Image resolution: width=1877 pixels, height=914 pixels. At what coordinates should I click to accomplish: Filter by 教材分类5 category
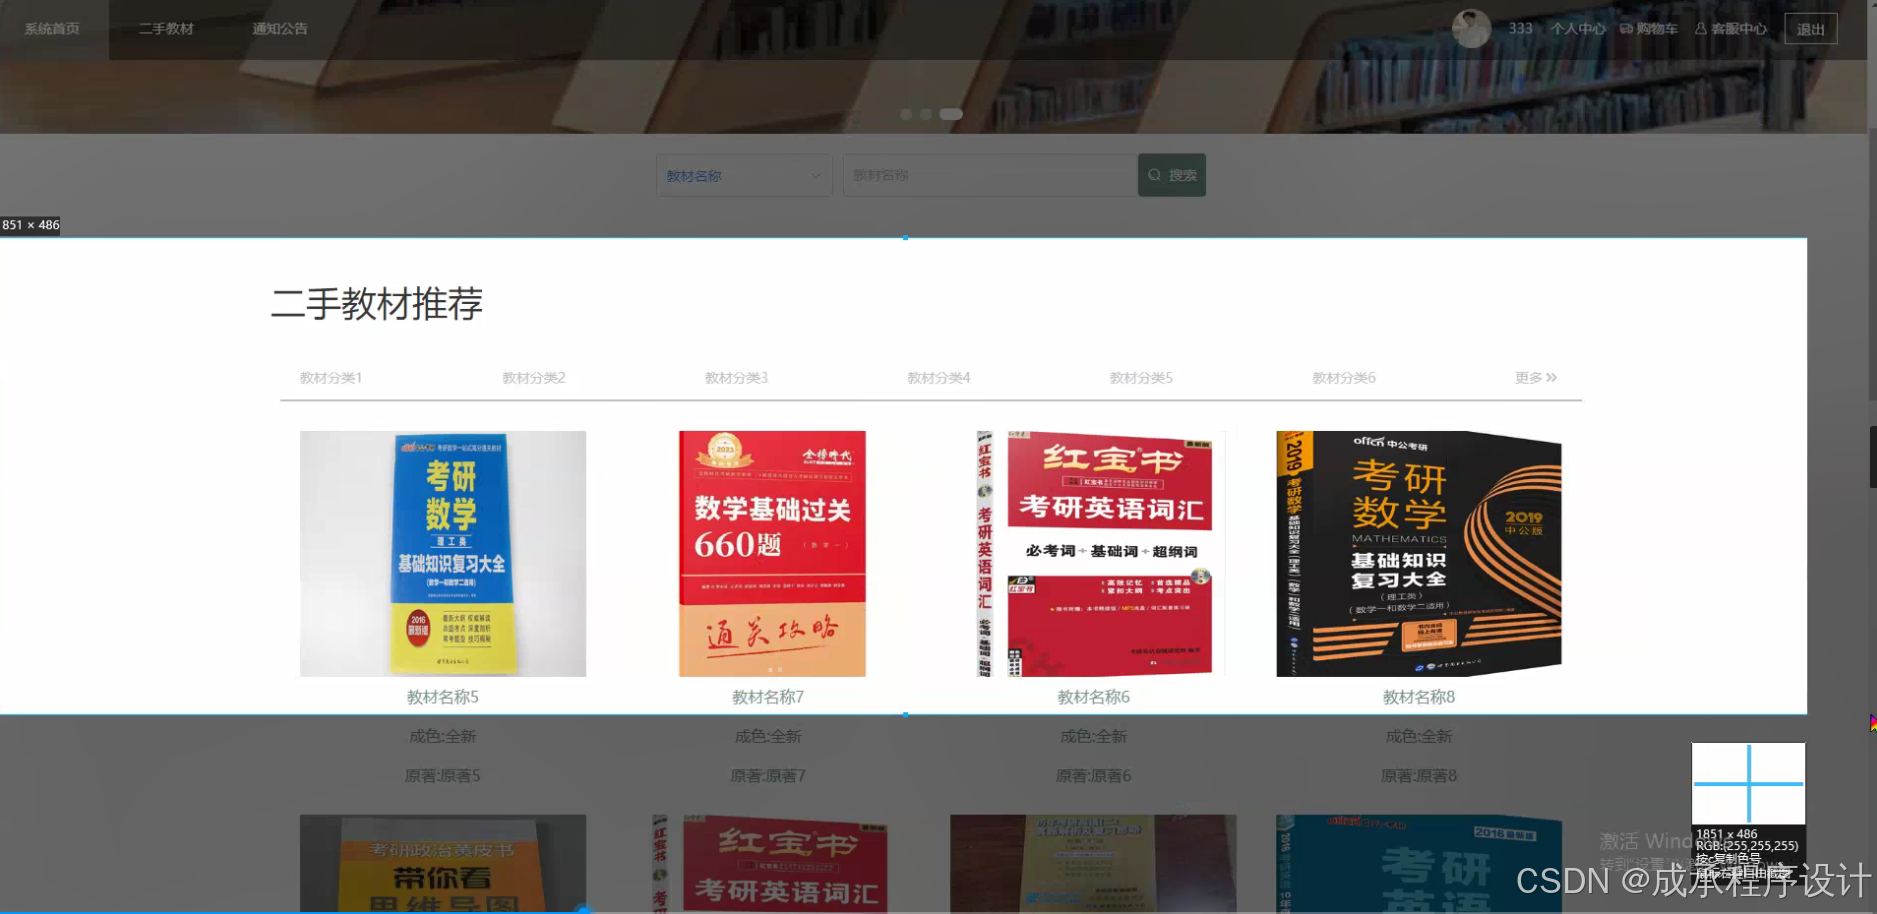click(1141, 378)
